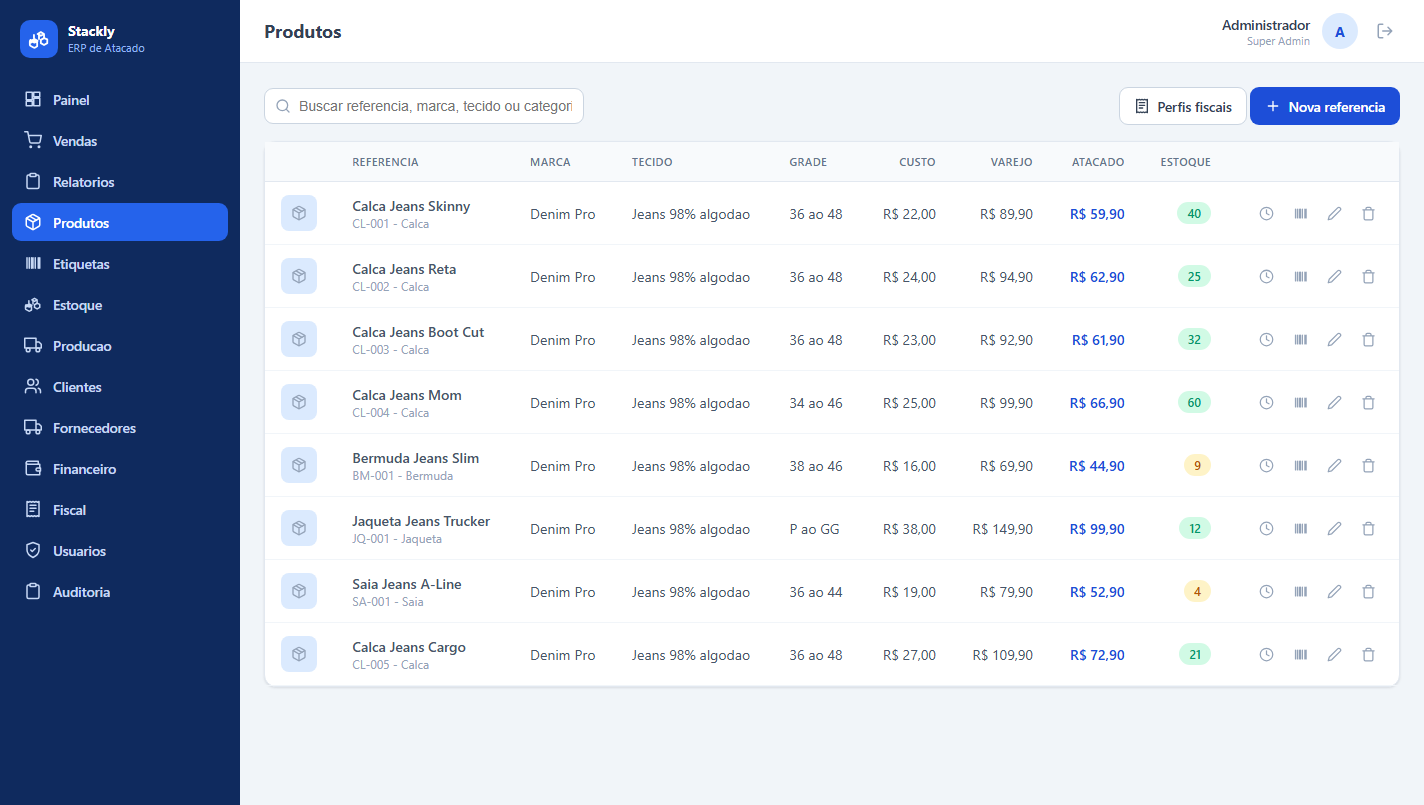Click the REFERENCIA column header

[385, 162]
